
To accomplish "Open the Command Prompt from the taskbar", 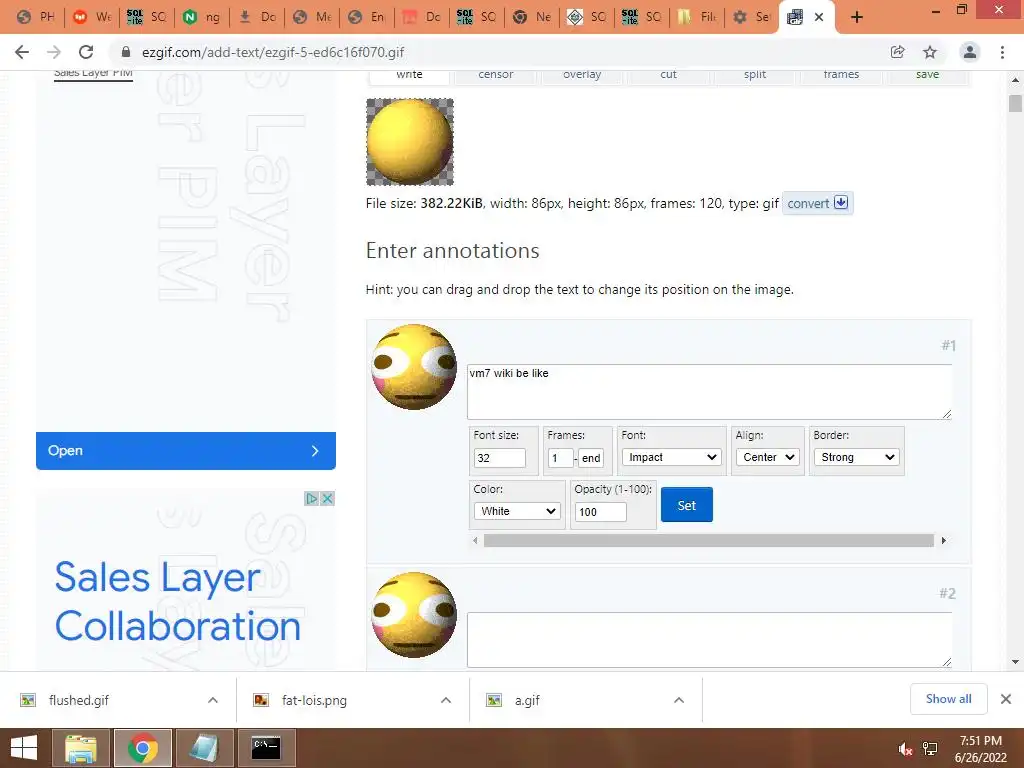I will (266, 748).
